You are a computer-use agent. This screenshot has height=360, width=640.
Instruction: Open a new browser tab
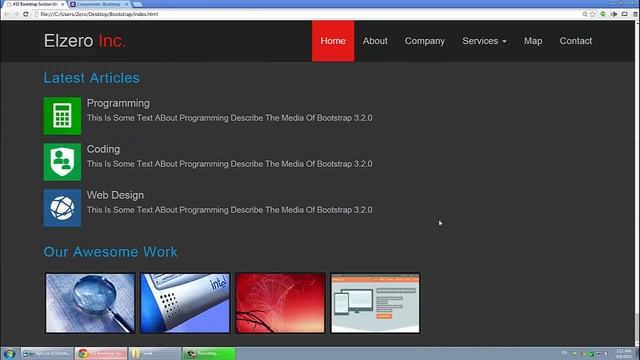(138, 4)
